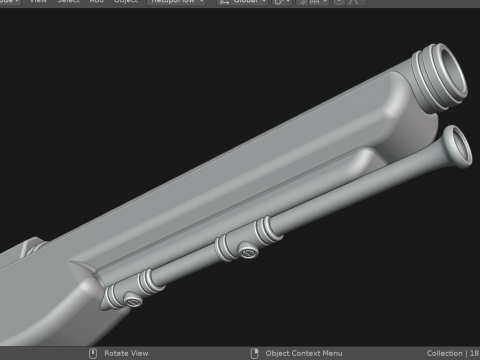Click the Rotate View mouse icon in status bar
The height and width of the screenshot is (360, 480).
(93, 353)
